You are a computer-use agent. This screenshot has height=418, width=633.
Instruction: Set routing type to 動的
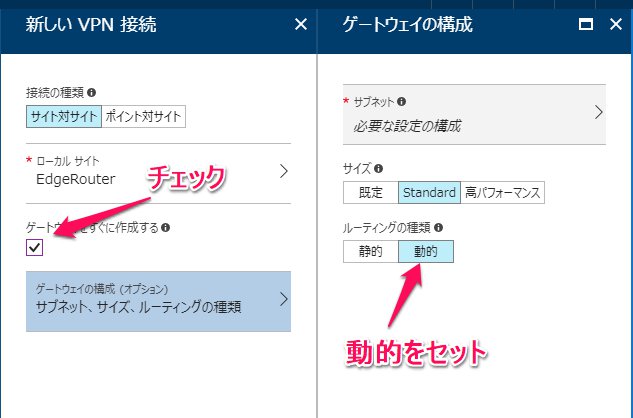point(426,251)
